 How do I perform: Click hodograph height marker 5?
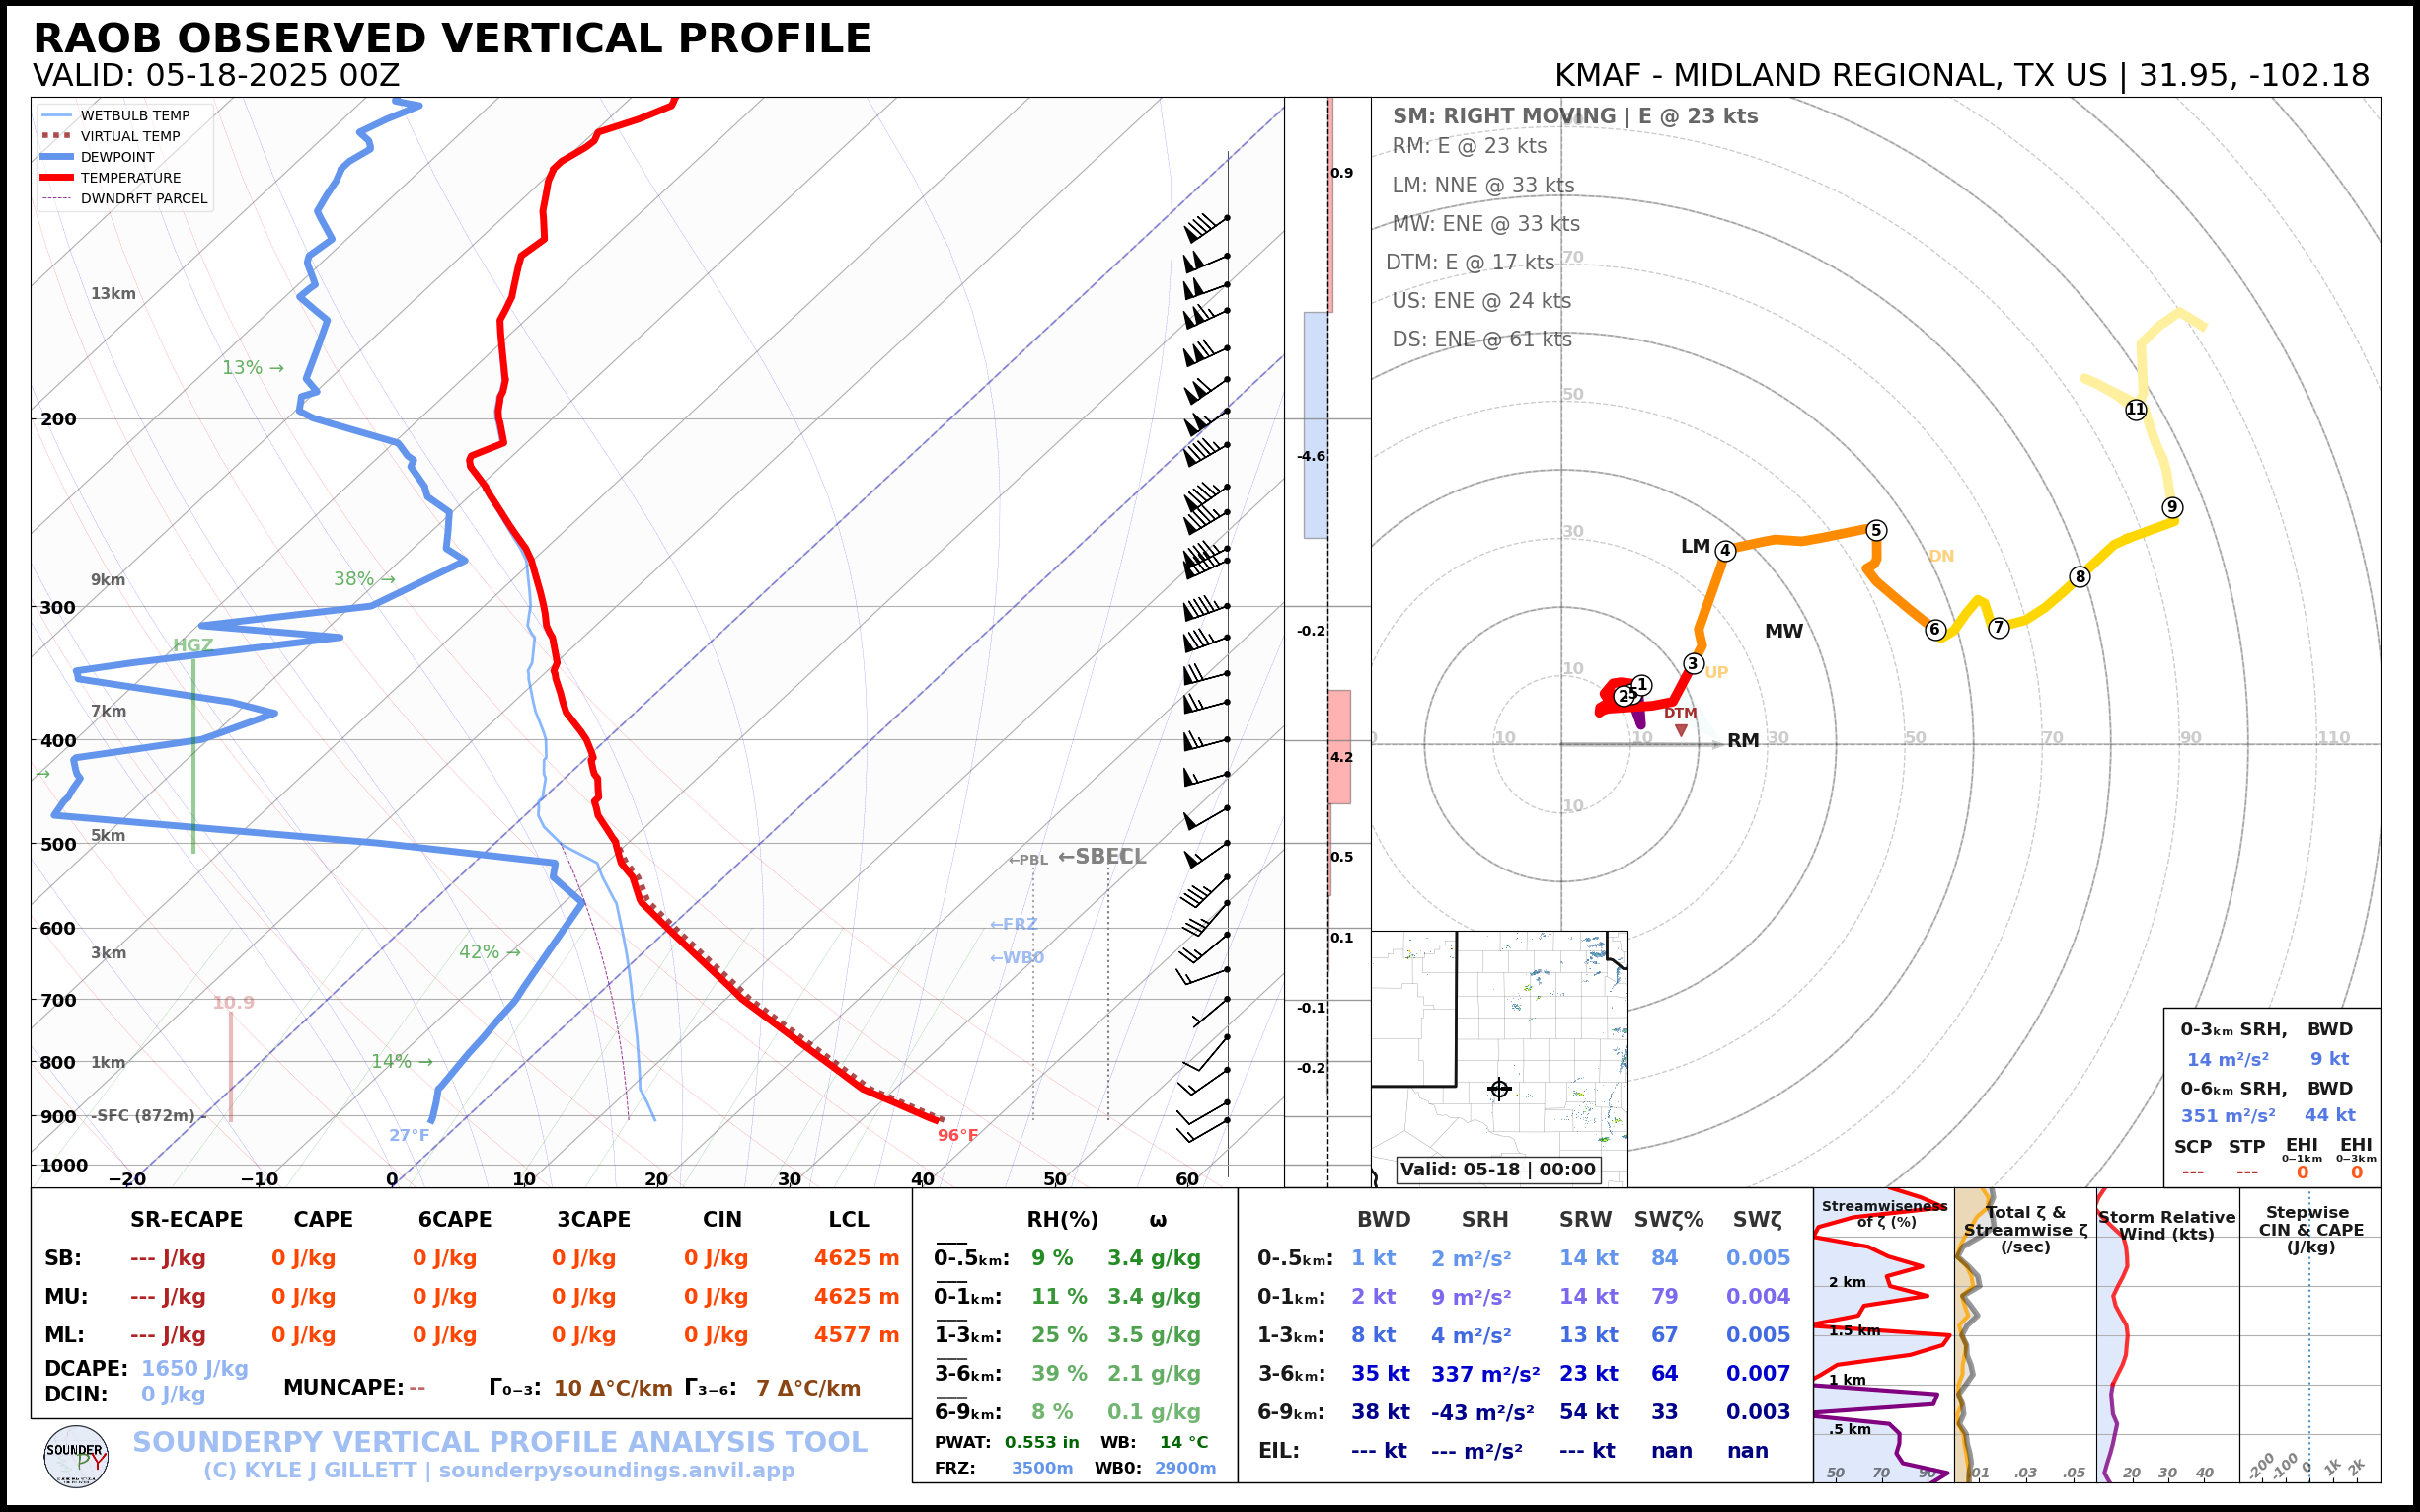click(1876, 530)
